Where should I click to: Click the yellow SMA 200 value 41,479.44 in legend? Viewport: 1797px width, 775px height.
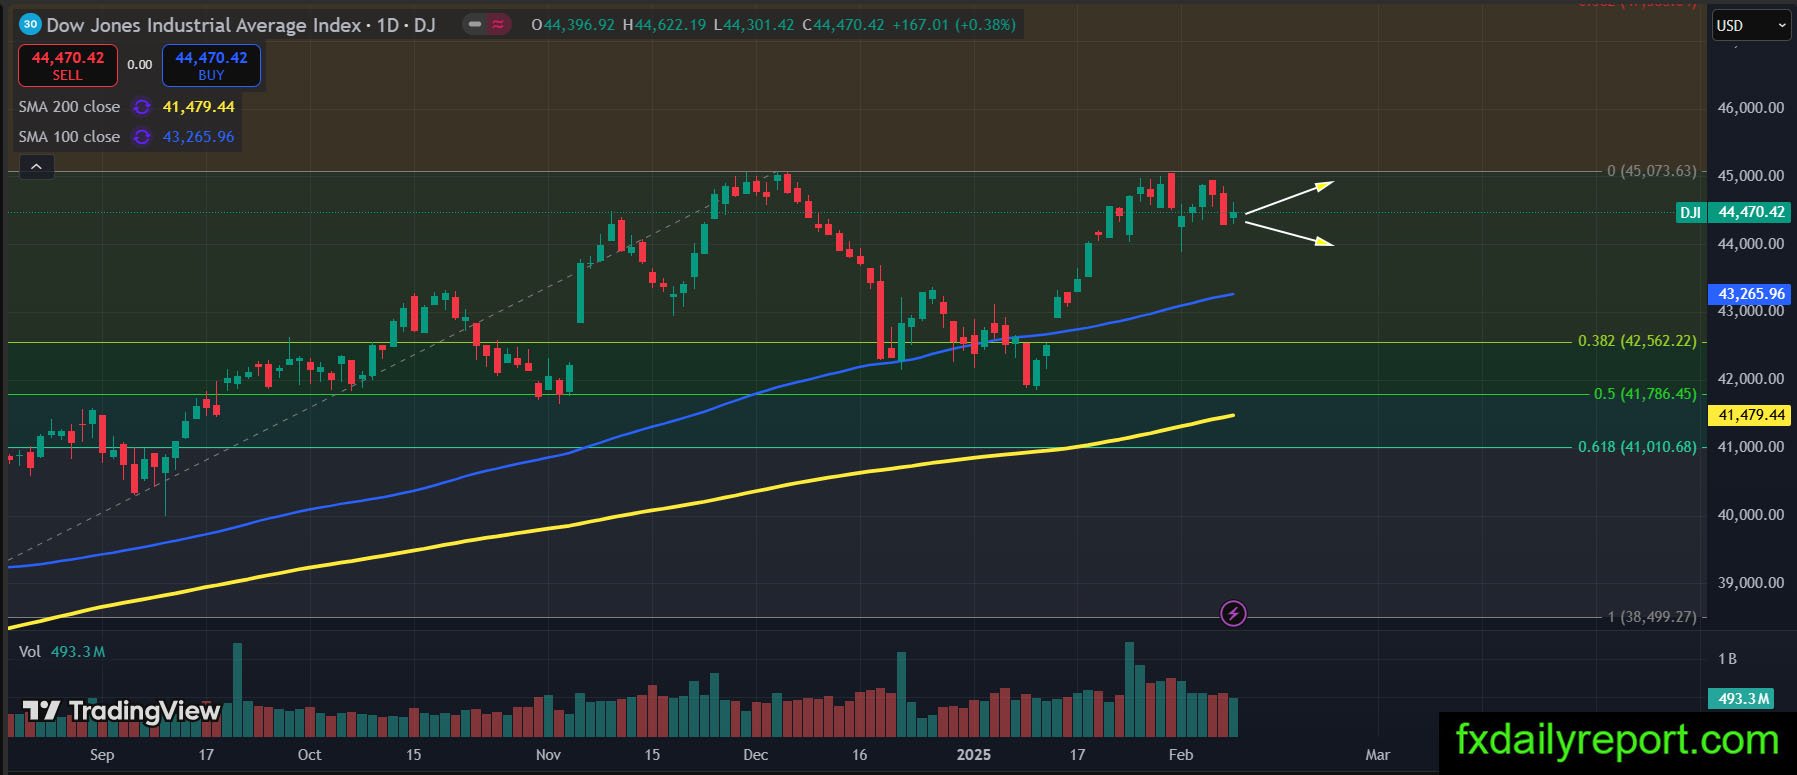199,107
